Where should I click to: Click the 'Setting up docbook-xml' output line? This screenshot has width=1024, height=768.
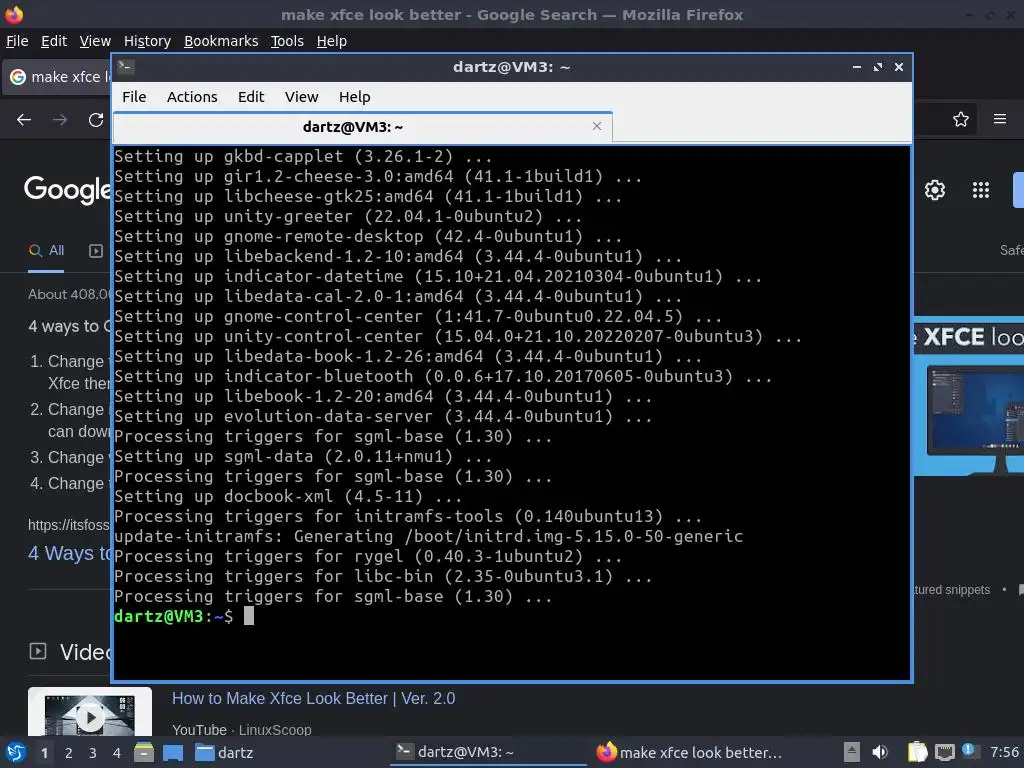click(x=288, y=496)
